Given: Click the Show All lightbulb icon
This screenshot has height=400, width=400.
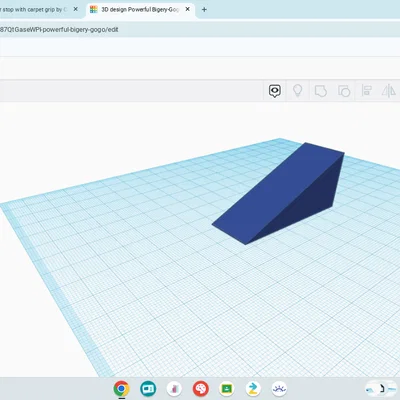Looking at the screenshot, I should click(x=297, y=90).
